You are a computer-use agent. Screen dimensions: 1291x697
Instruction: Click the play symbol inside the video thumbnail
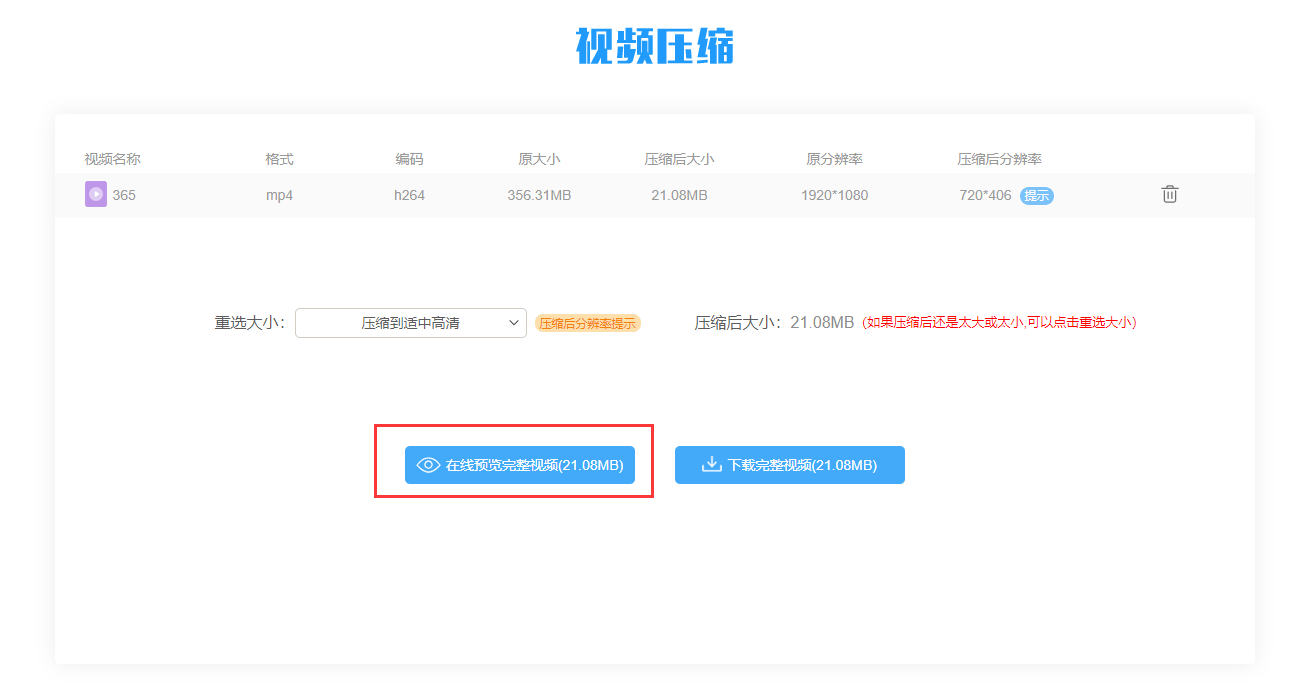95,194
